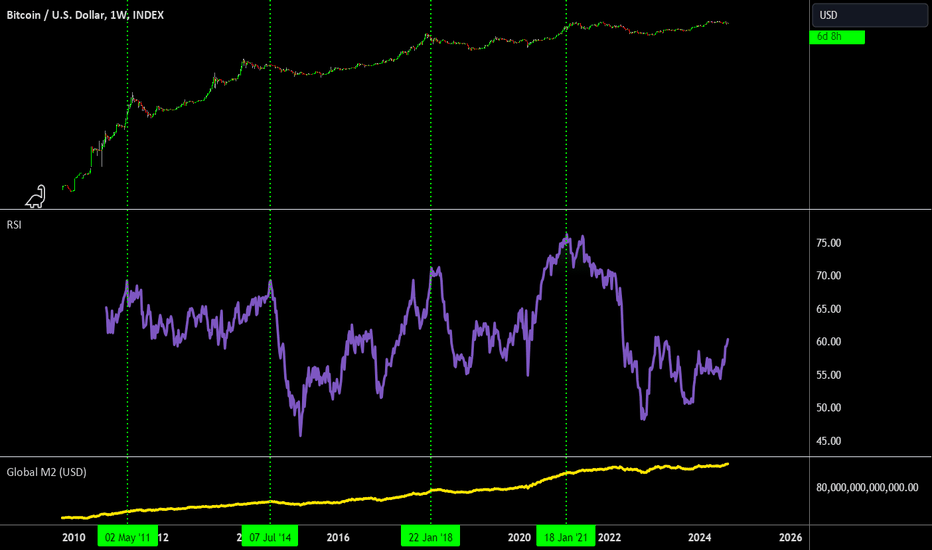Click the 55.00 RSI scale value
Screen dimensions: 932x550
pos(829,375)
